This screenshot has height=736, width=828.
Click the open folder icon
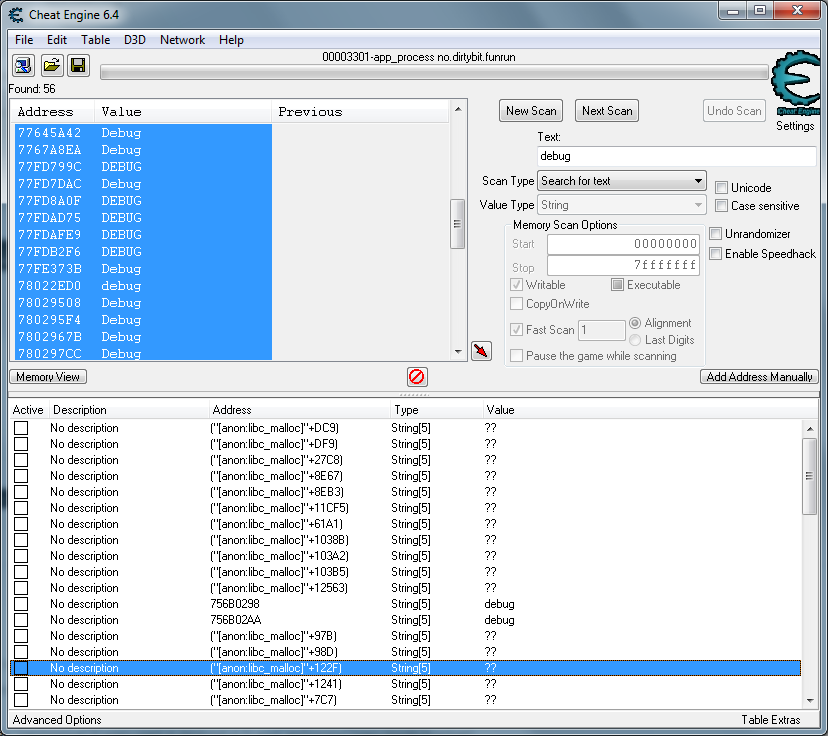pyautogui.click(x=51, y=65)
